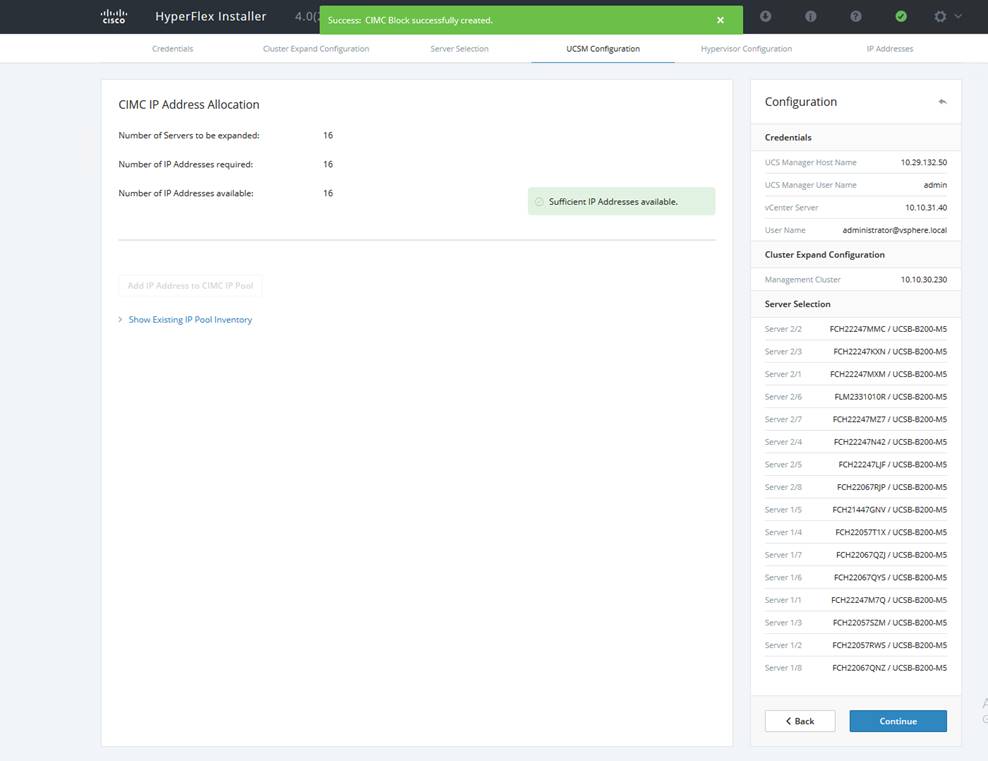The image size is (988, 761).
Task: Select the Server 1/4 FCH22057T1X row
Action: [x=856, y=532]
